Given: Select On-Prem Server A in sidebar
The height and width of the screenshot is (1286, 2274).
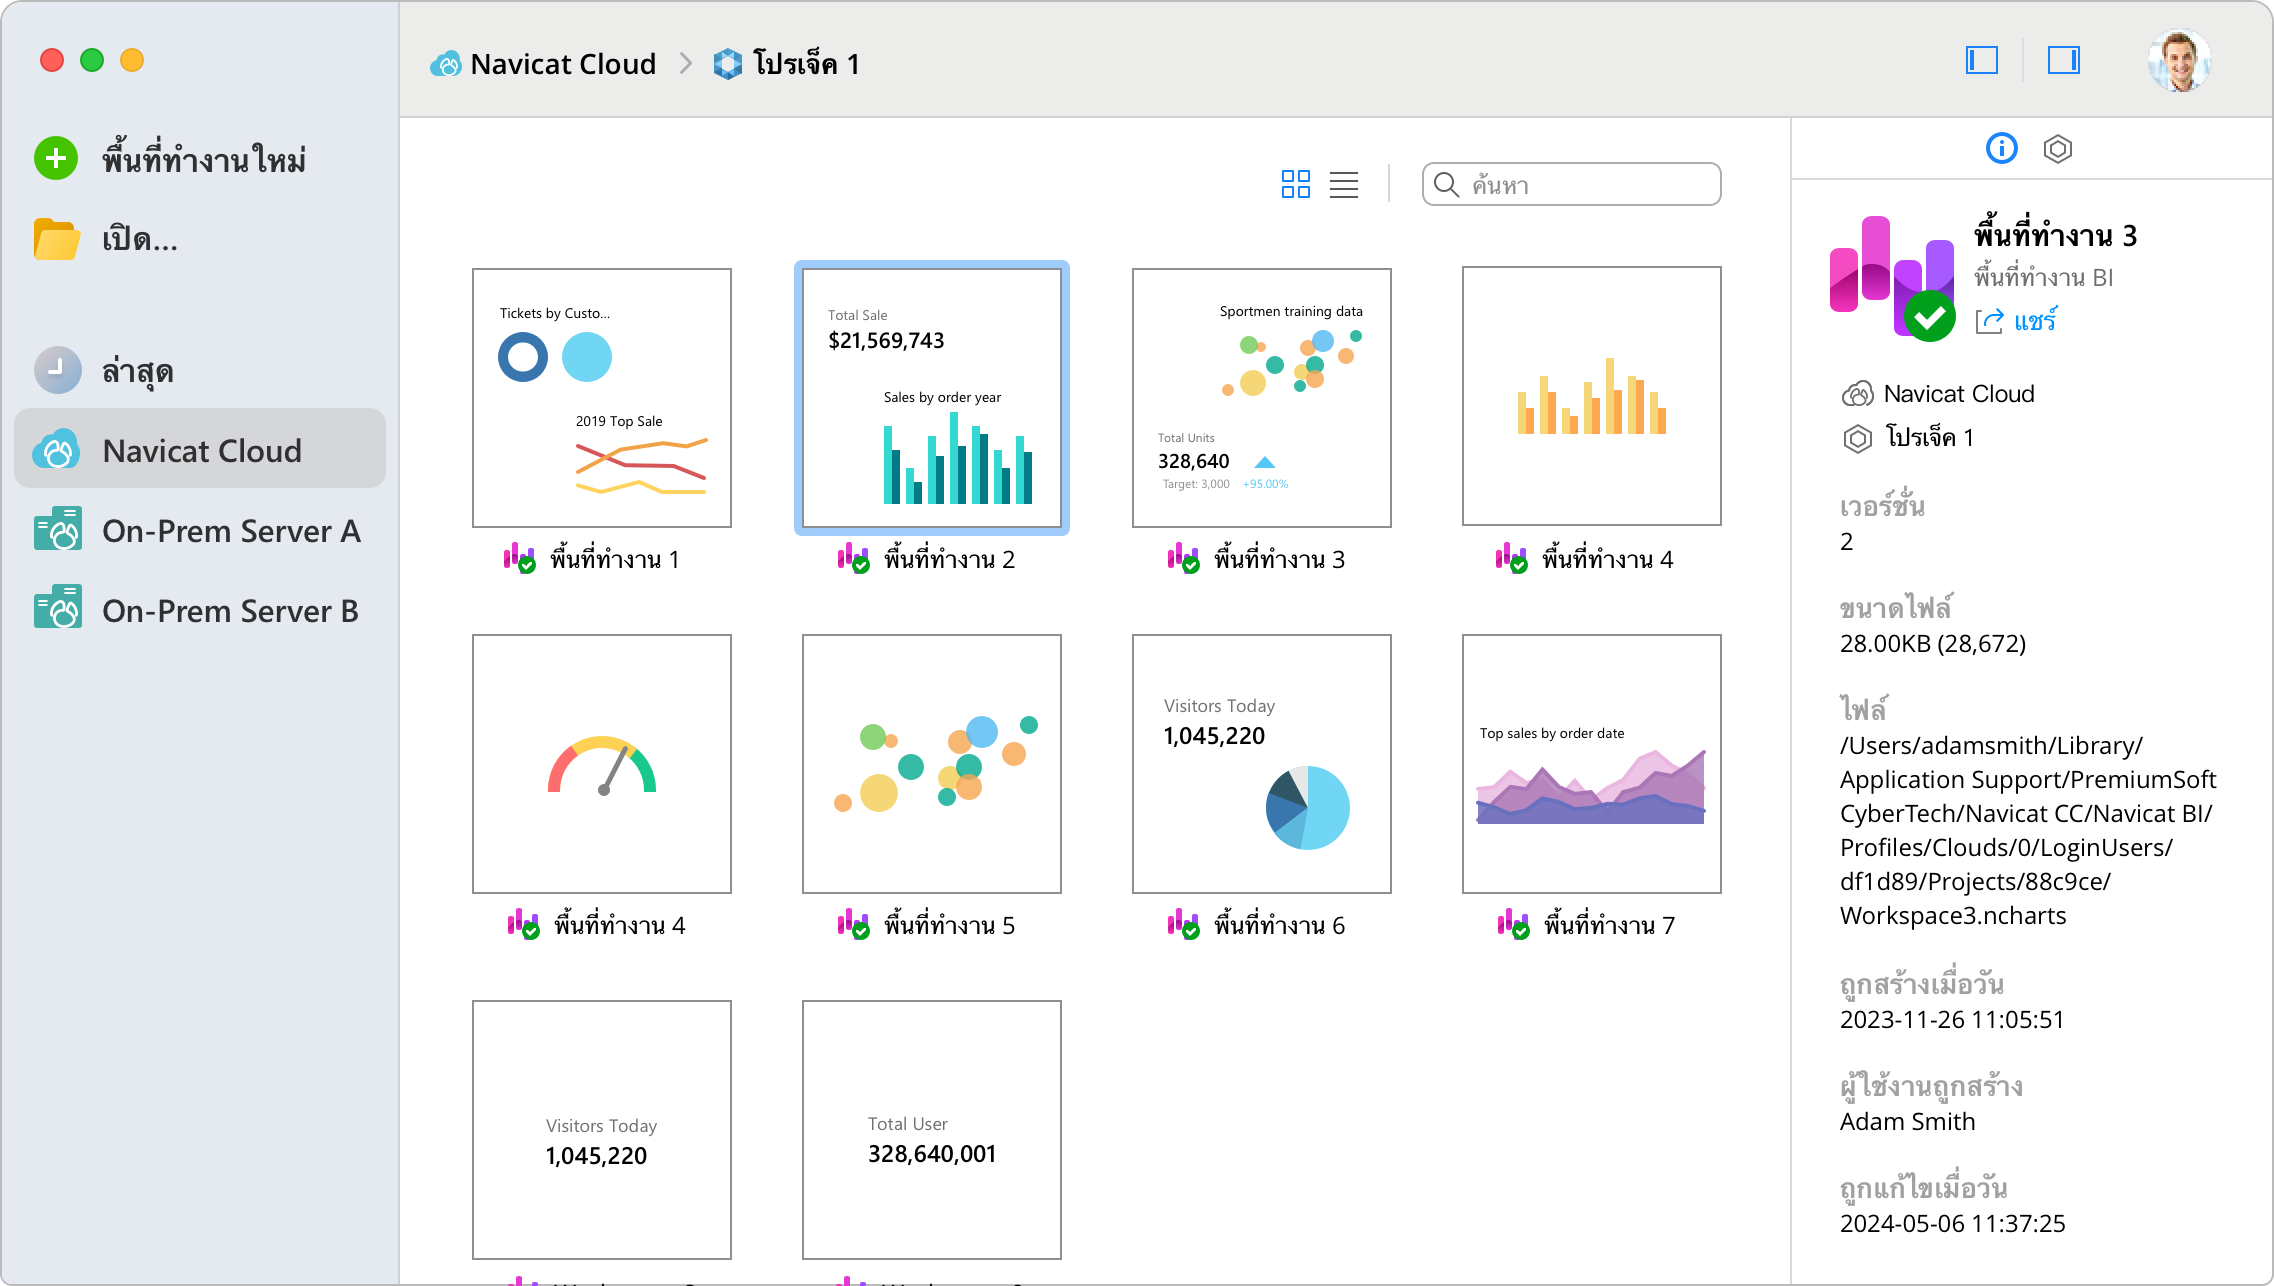Looking at the screenshot, I should (x=230, y=531).
